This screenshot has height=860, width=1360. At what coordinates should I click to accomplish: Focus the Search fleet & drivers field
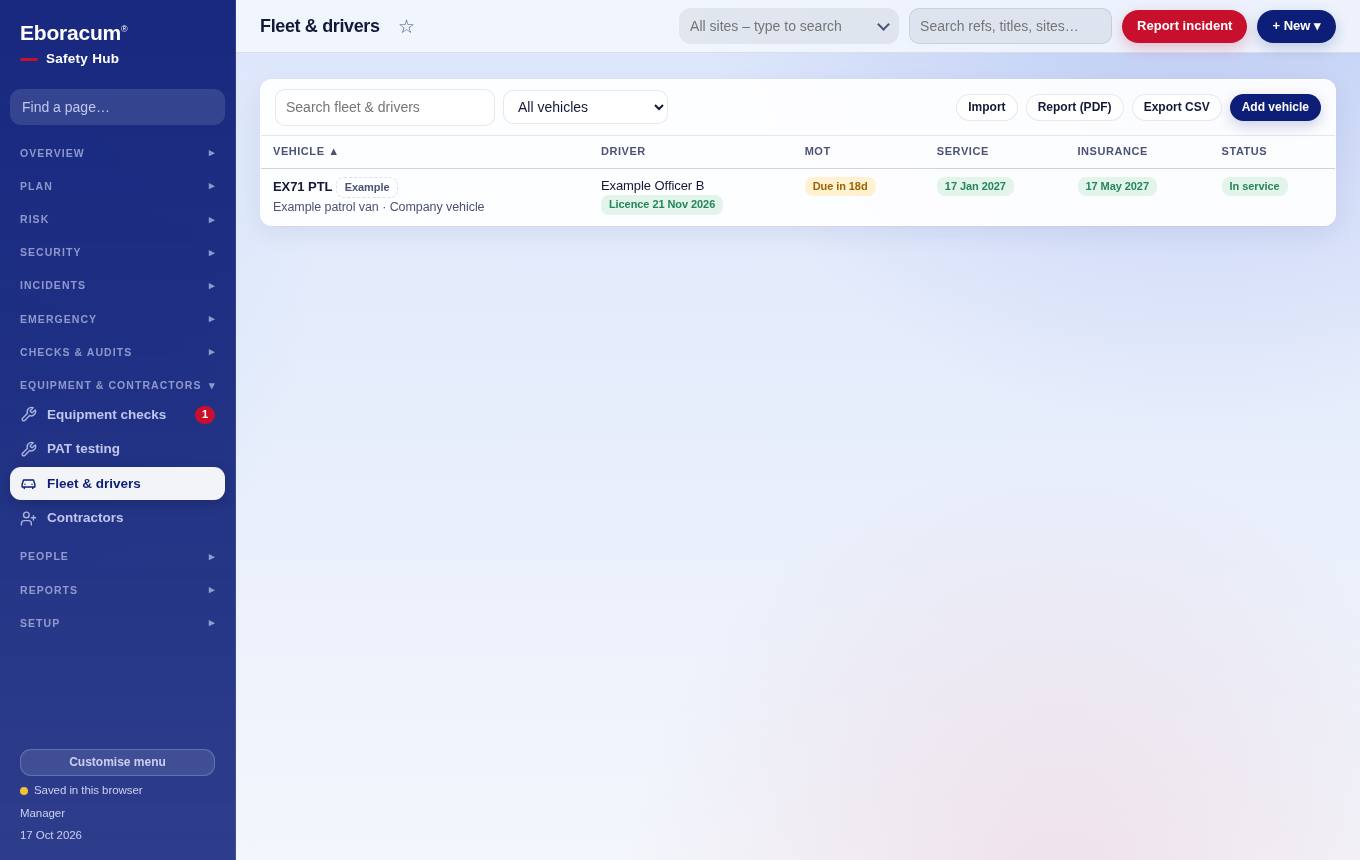click(385, 107)
